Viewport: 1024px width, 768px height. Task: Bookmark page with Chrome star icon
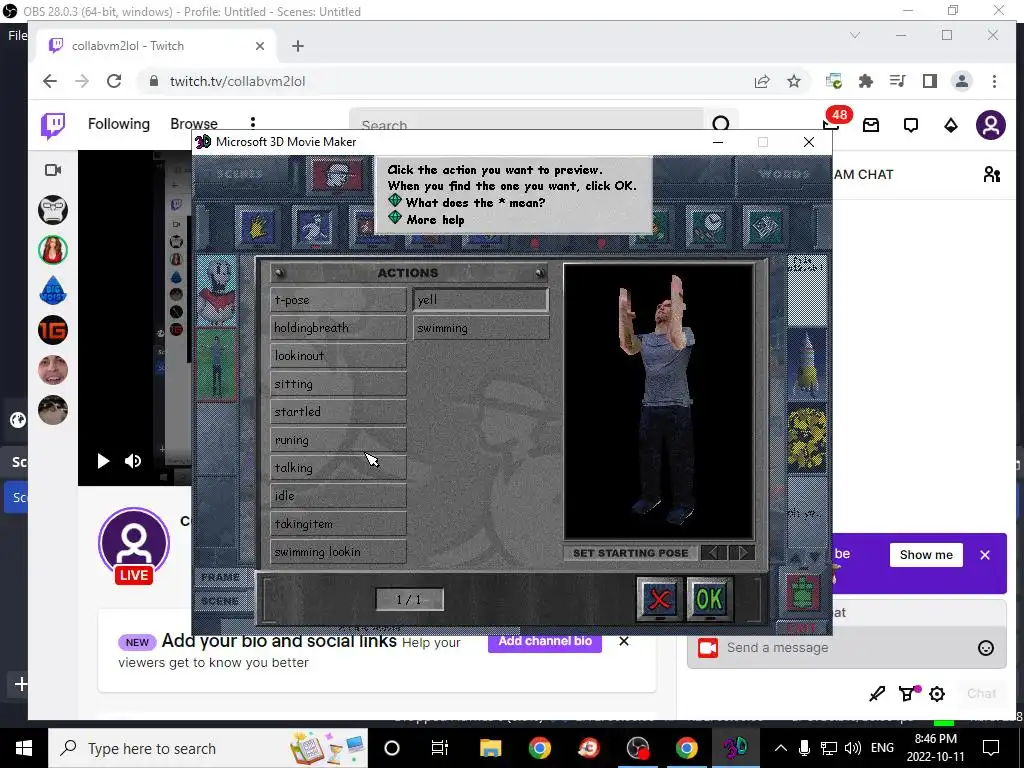pos(793,81)
